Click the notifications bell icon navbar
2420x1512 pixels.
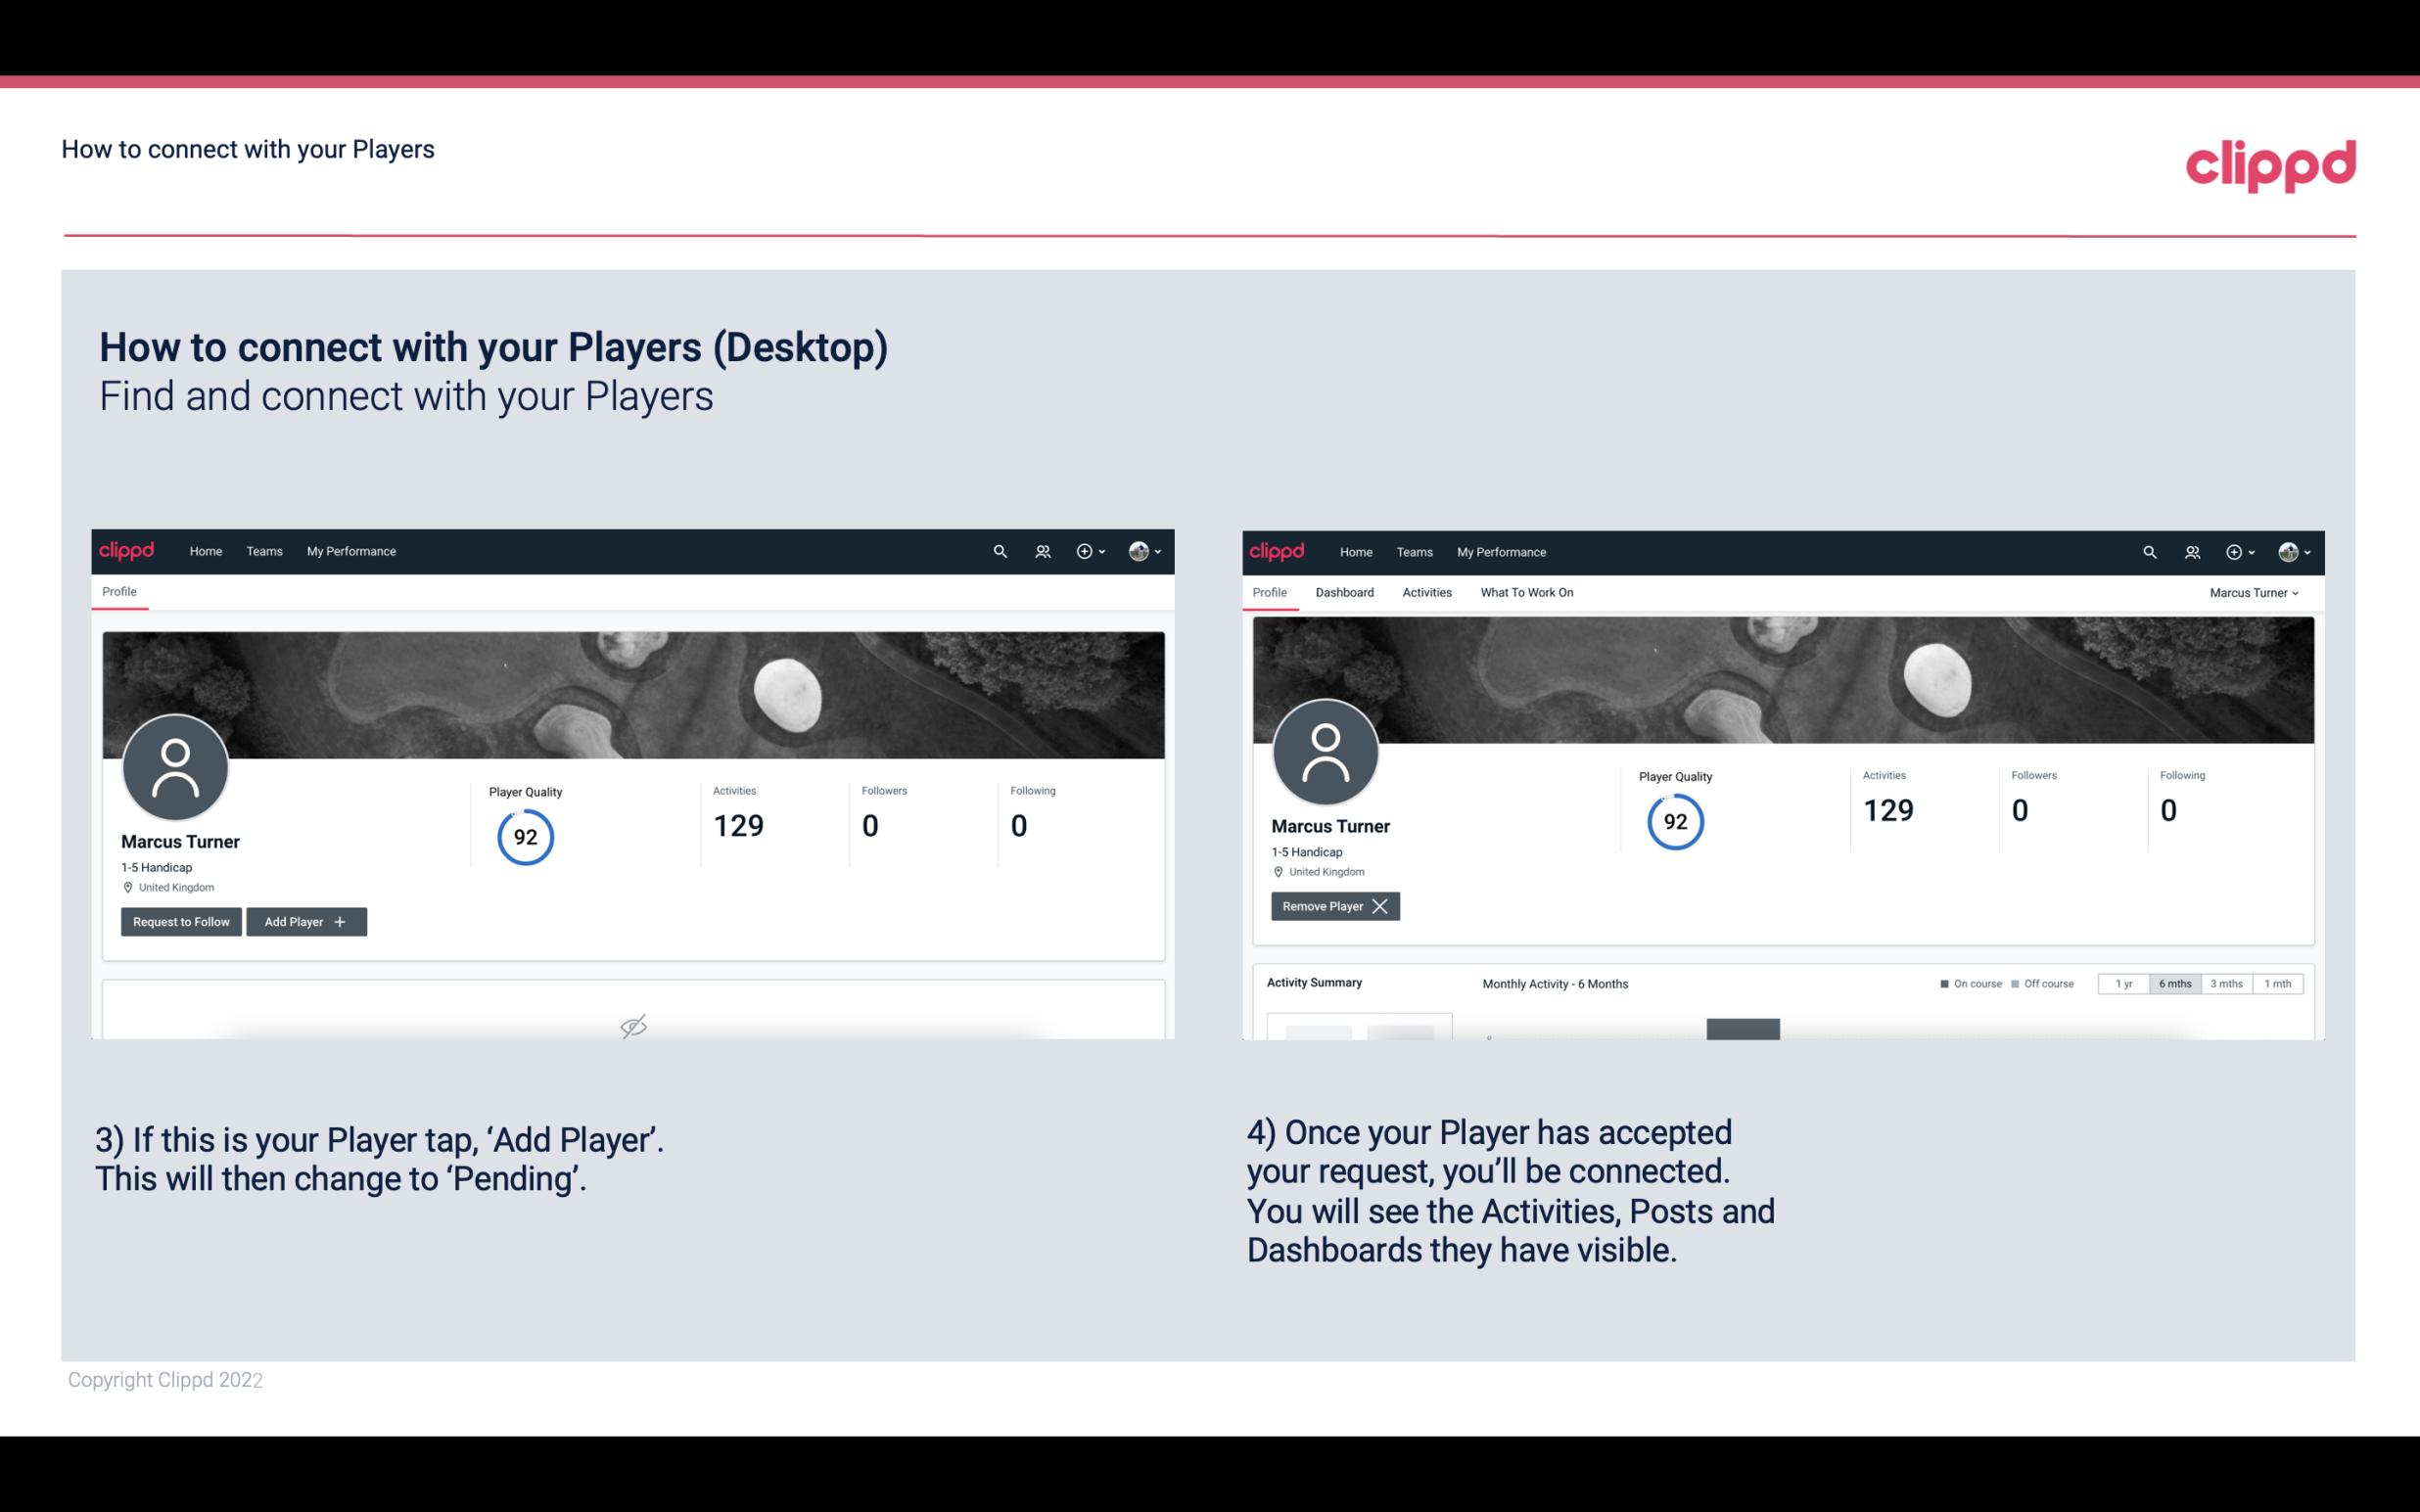pos(1040,550)
